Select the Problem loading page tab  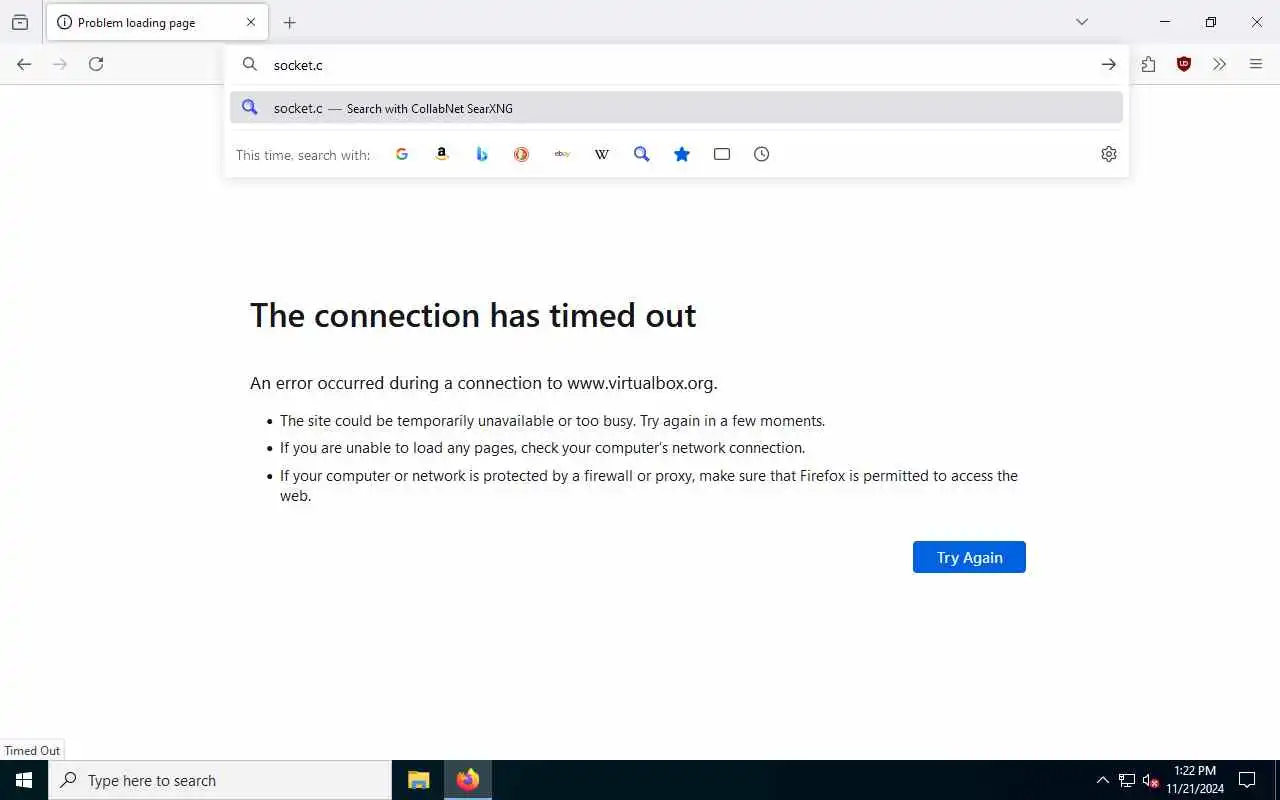pos(157,22)
